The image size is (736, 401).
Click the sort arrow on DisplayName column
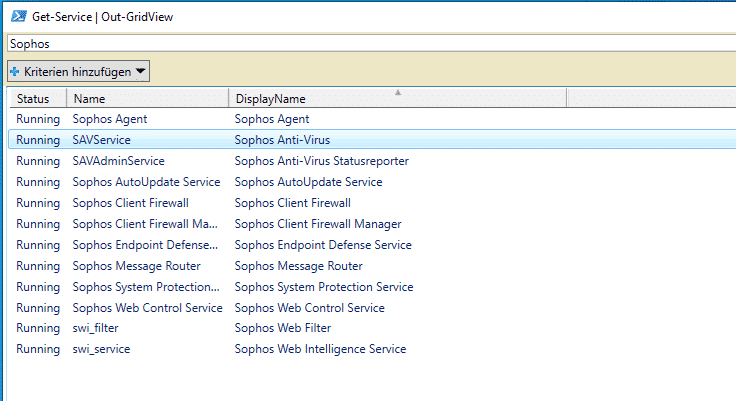[x=398, y=93]
